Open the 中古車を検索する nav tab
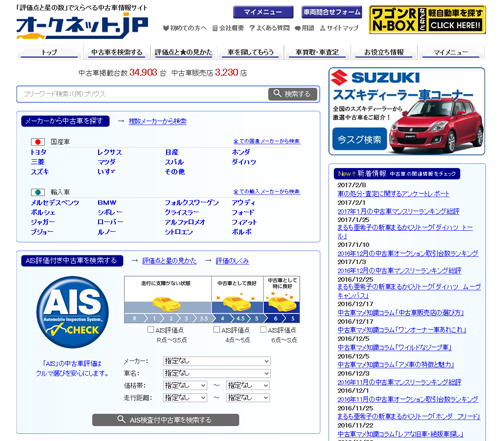 coord(117,52)
